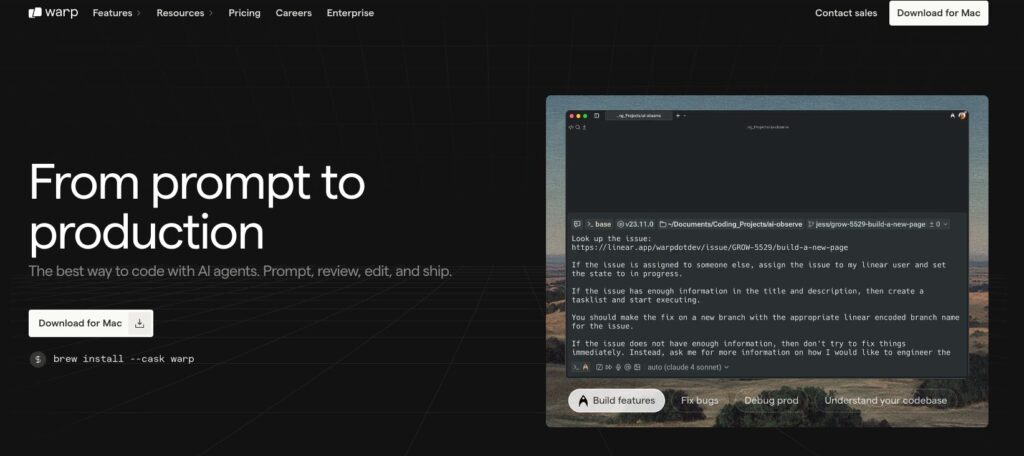The height and width of the screenshot is (456, 1024).
Task: Toggle the Warp agent mode icon in input toolbar
Action: click(585, 367)
